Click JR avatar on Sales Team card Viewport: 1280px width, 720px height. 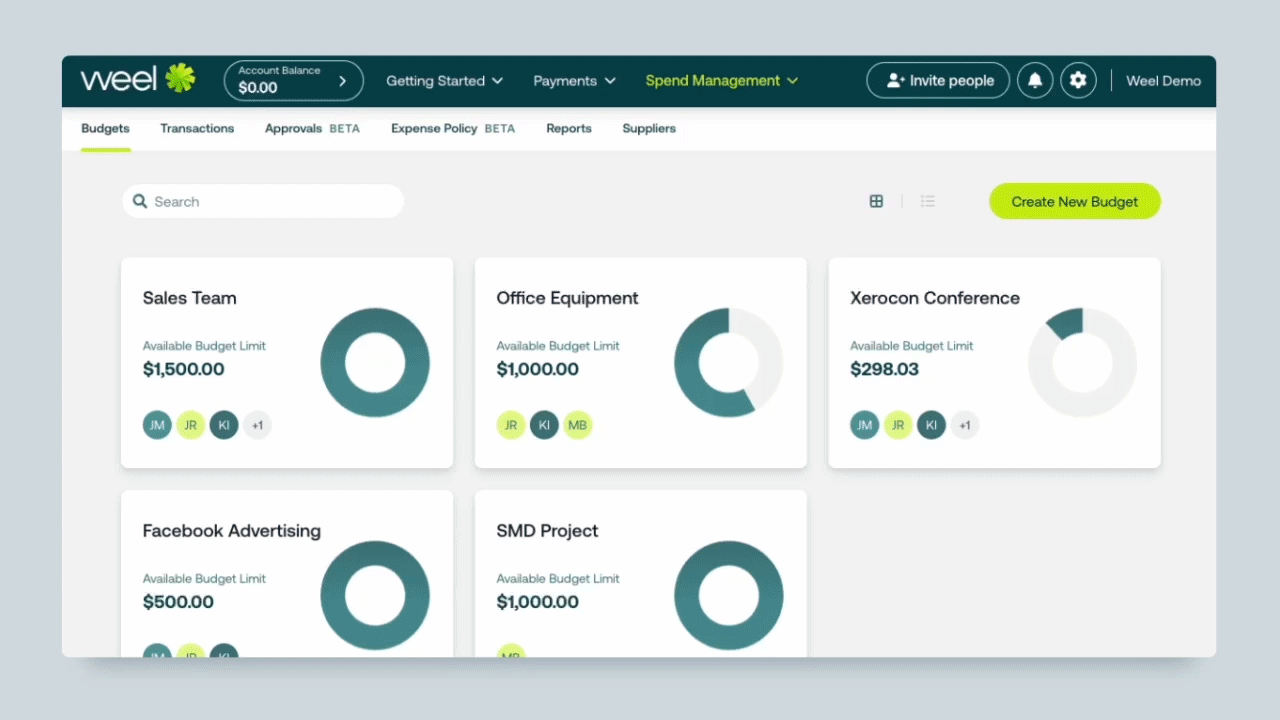191,425
